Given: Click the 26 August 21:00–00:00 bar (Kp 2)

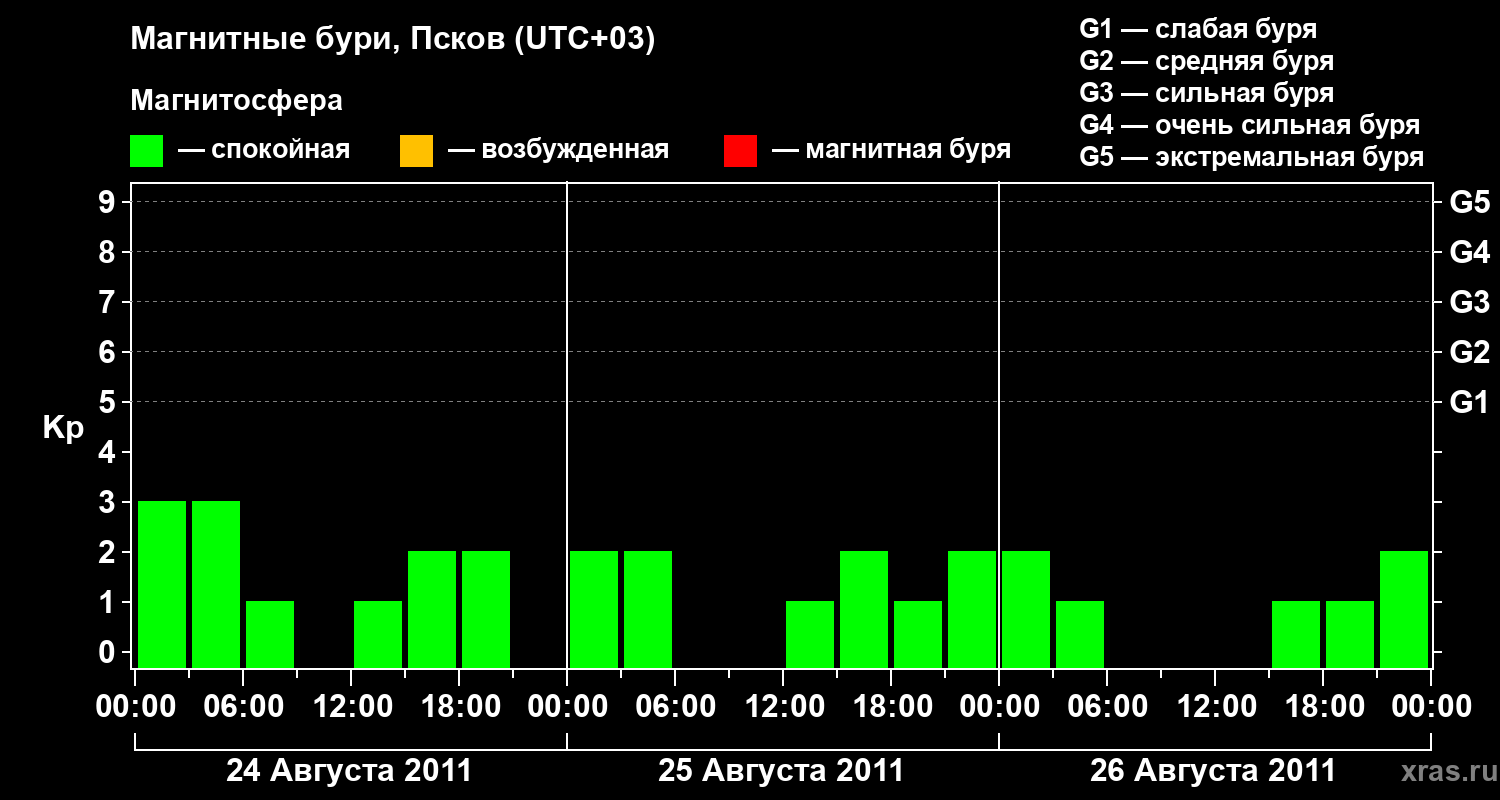Looking at the screenshot, I should (1404, 609).
